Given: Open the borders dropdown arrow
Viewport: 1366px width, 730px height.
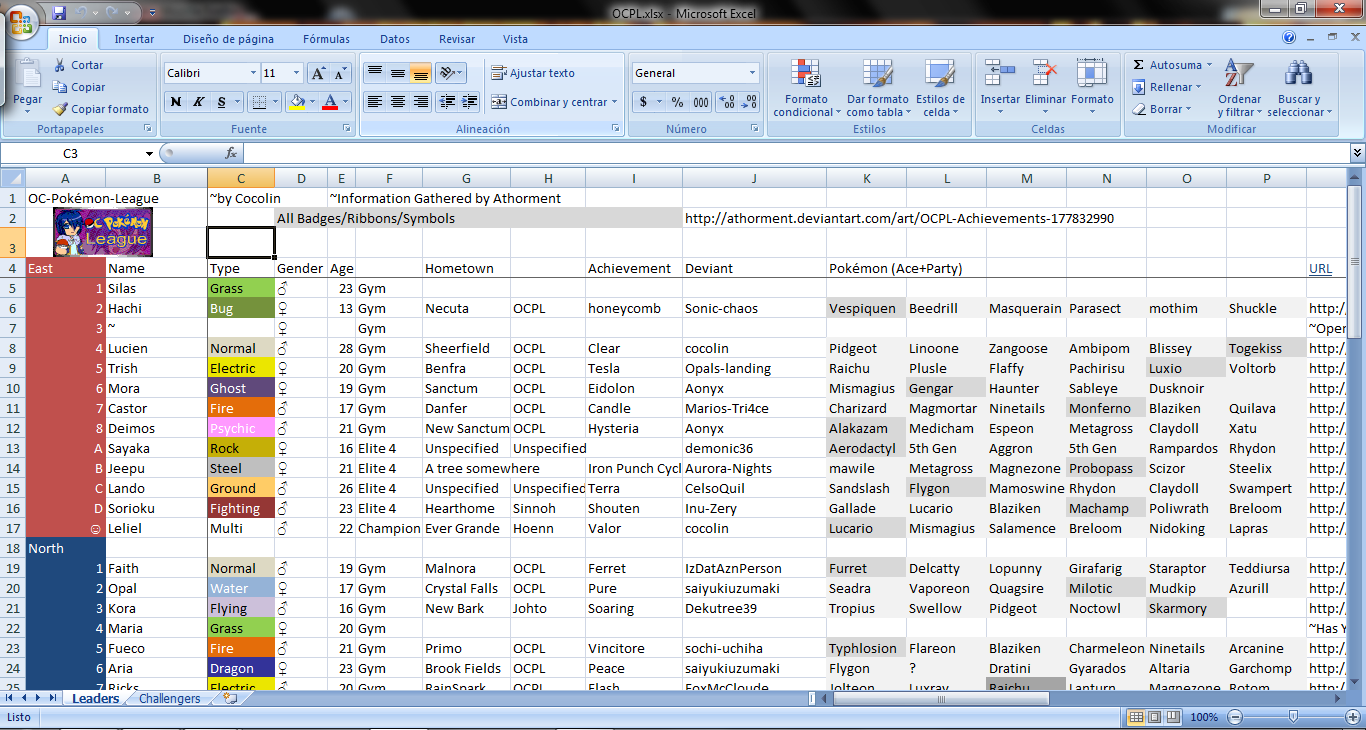Looking at the screenshot, I should coord(277,102).
